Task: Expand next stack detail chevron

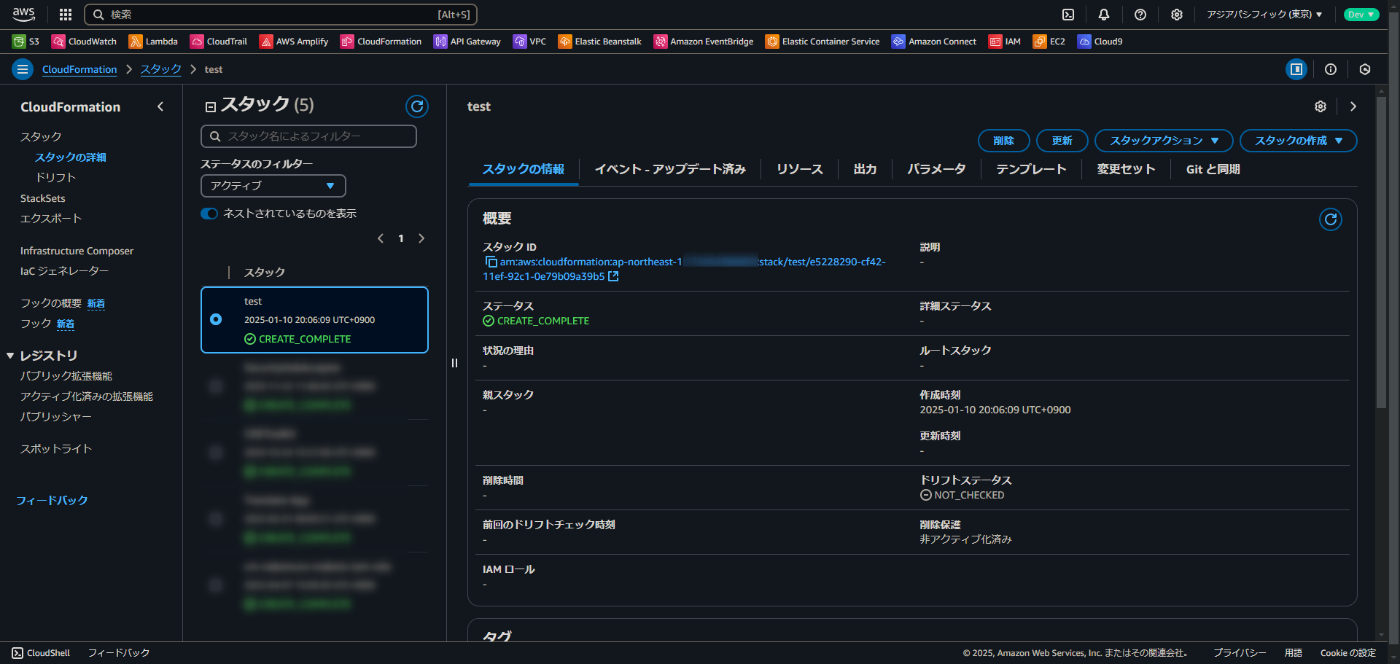Action: coord(1353,106)
